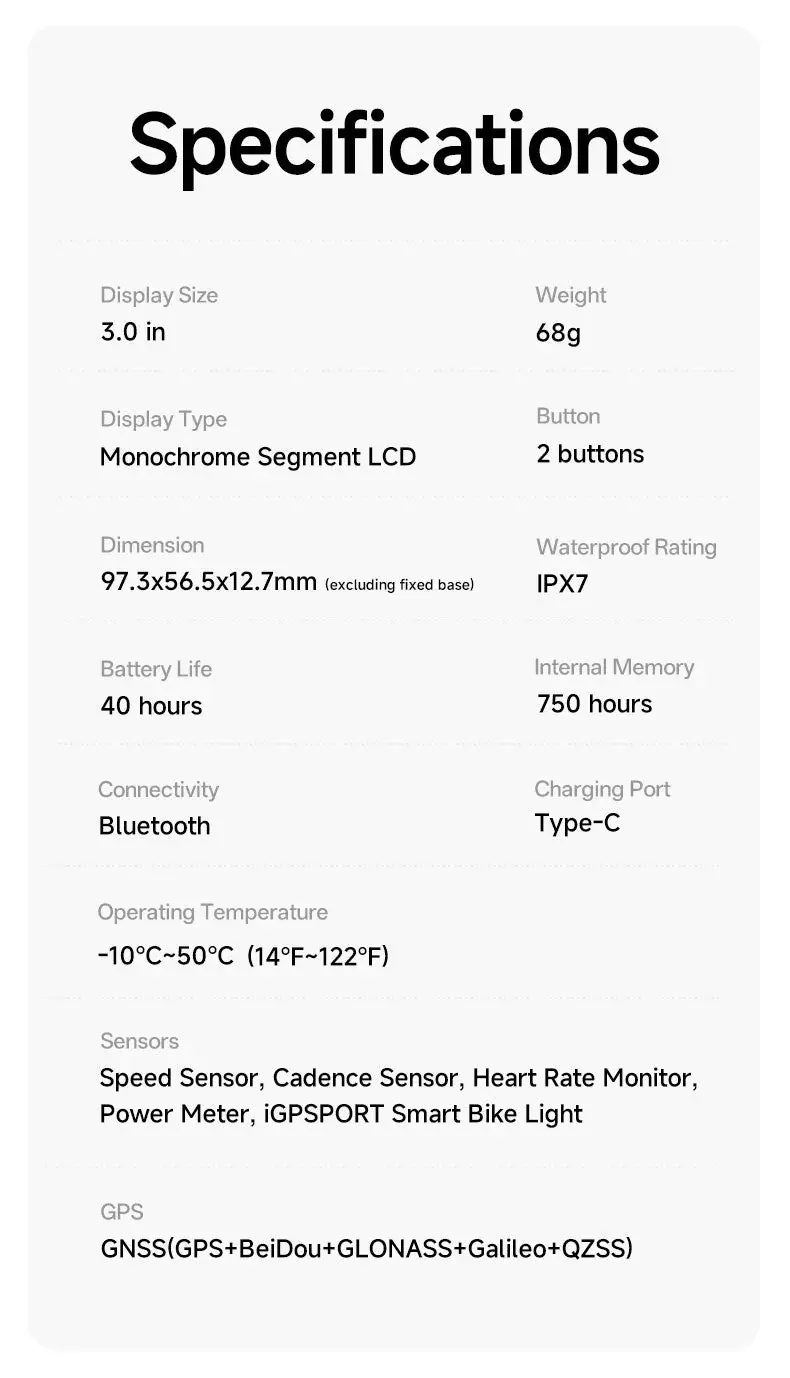Click the 97.3x56.5x12.7mm dimension value
This screenshot has height=1378, width=790.
click(x=208, y=581)
